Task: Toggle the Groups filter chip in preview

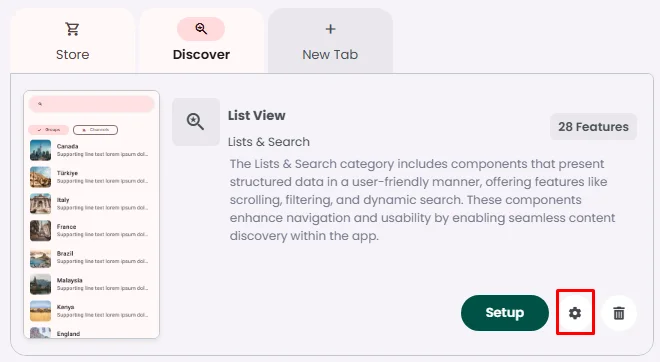Action: [48, 130]
